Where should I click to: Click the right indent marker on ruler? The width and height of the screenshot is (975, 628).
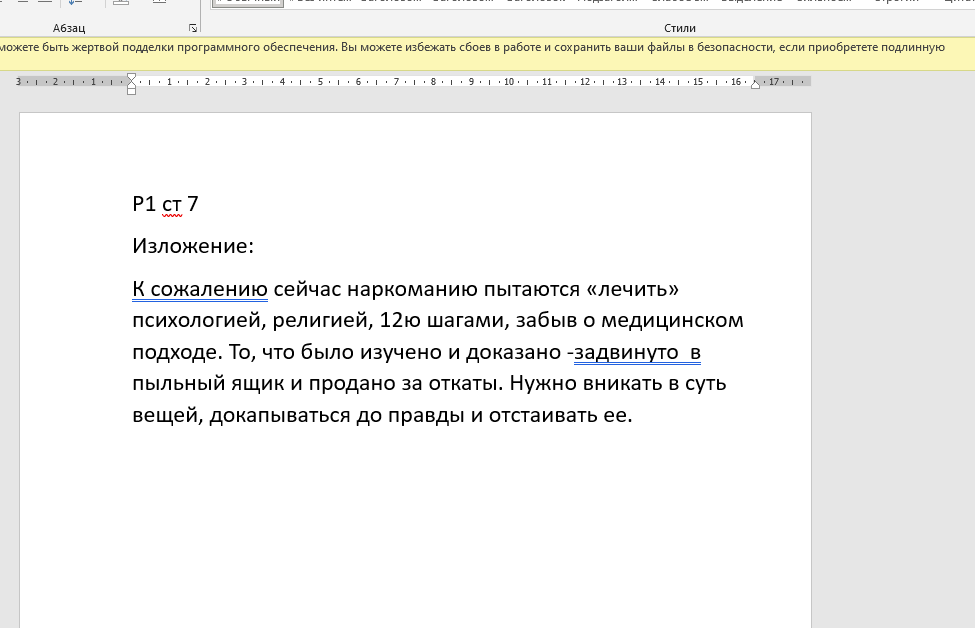click(x=755, y=85)
